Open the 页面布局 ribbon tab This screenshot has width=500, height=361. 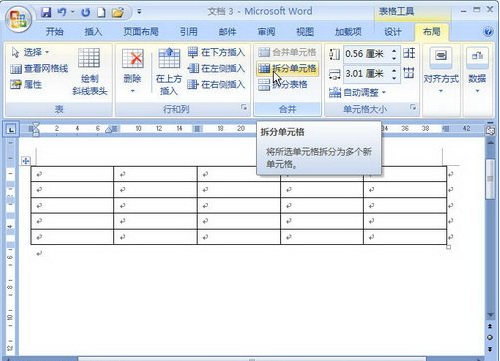click(x=141, y=32)
